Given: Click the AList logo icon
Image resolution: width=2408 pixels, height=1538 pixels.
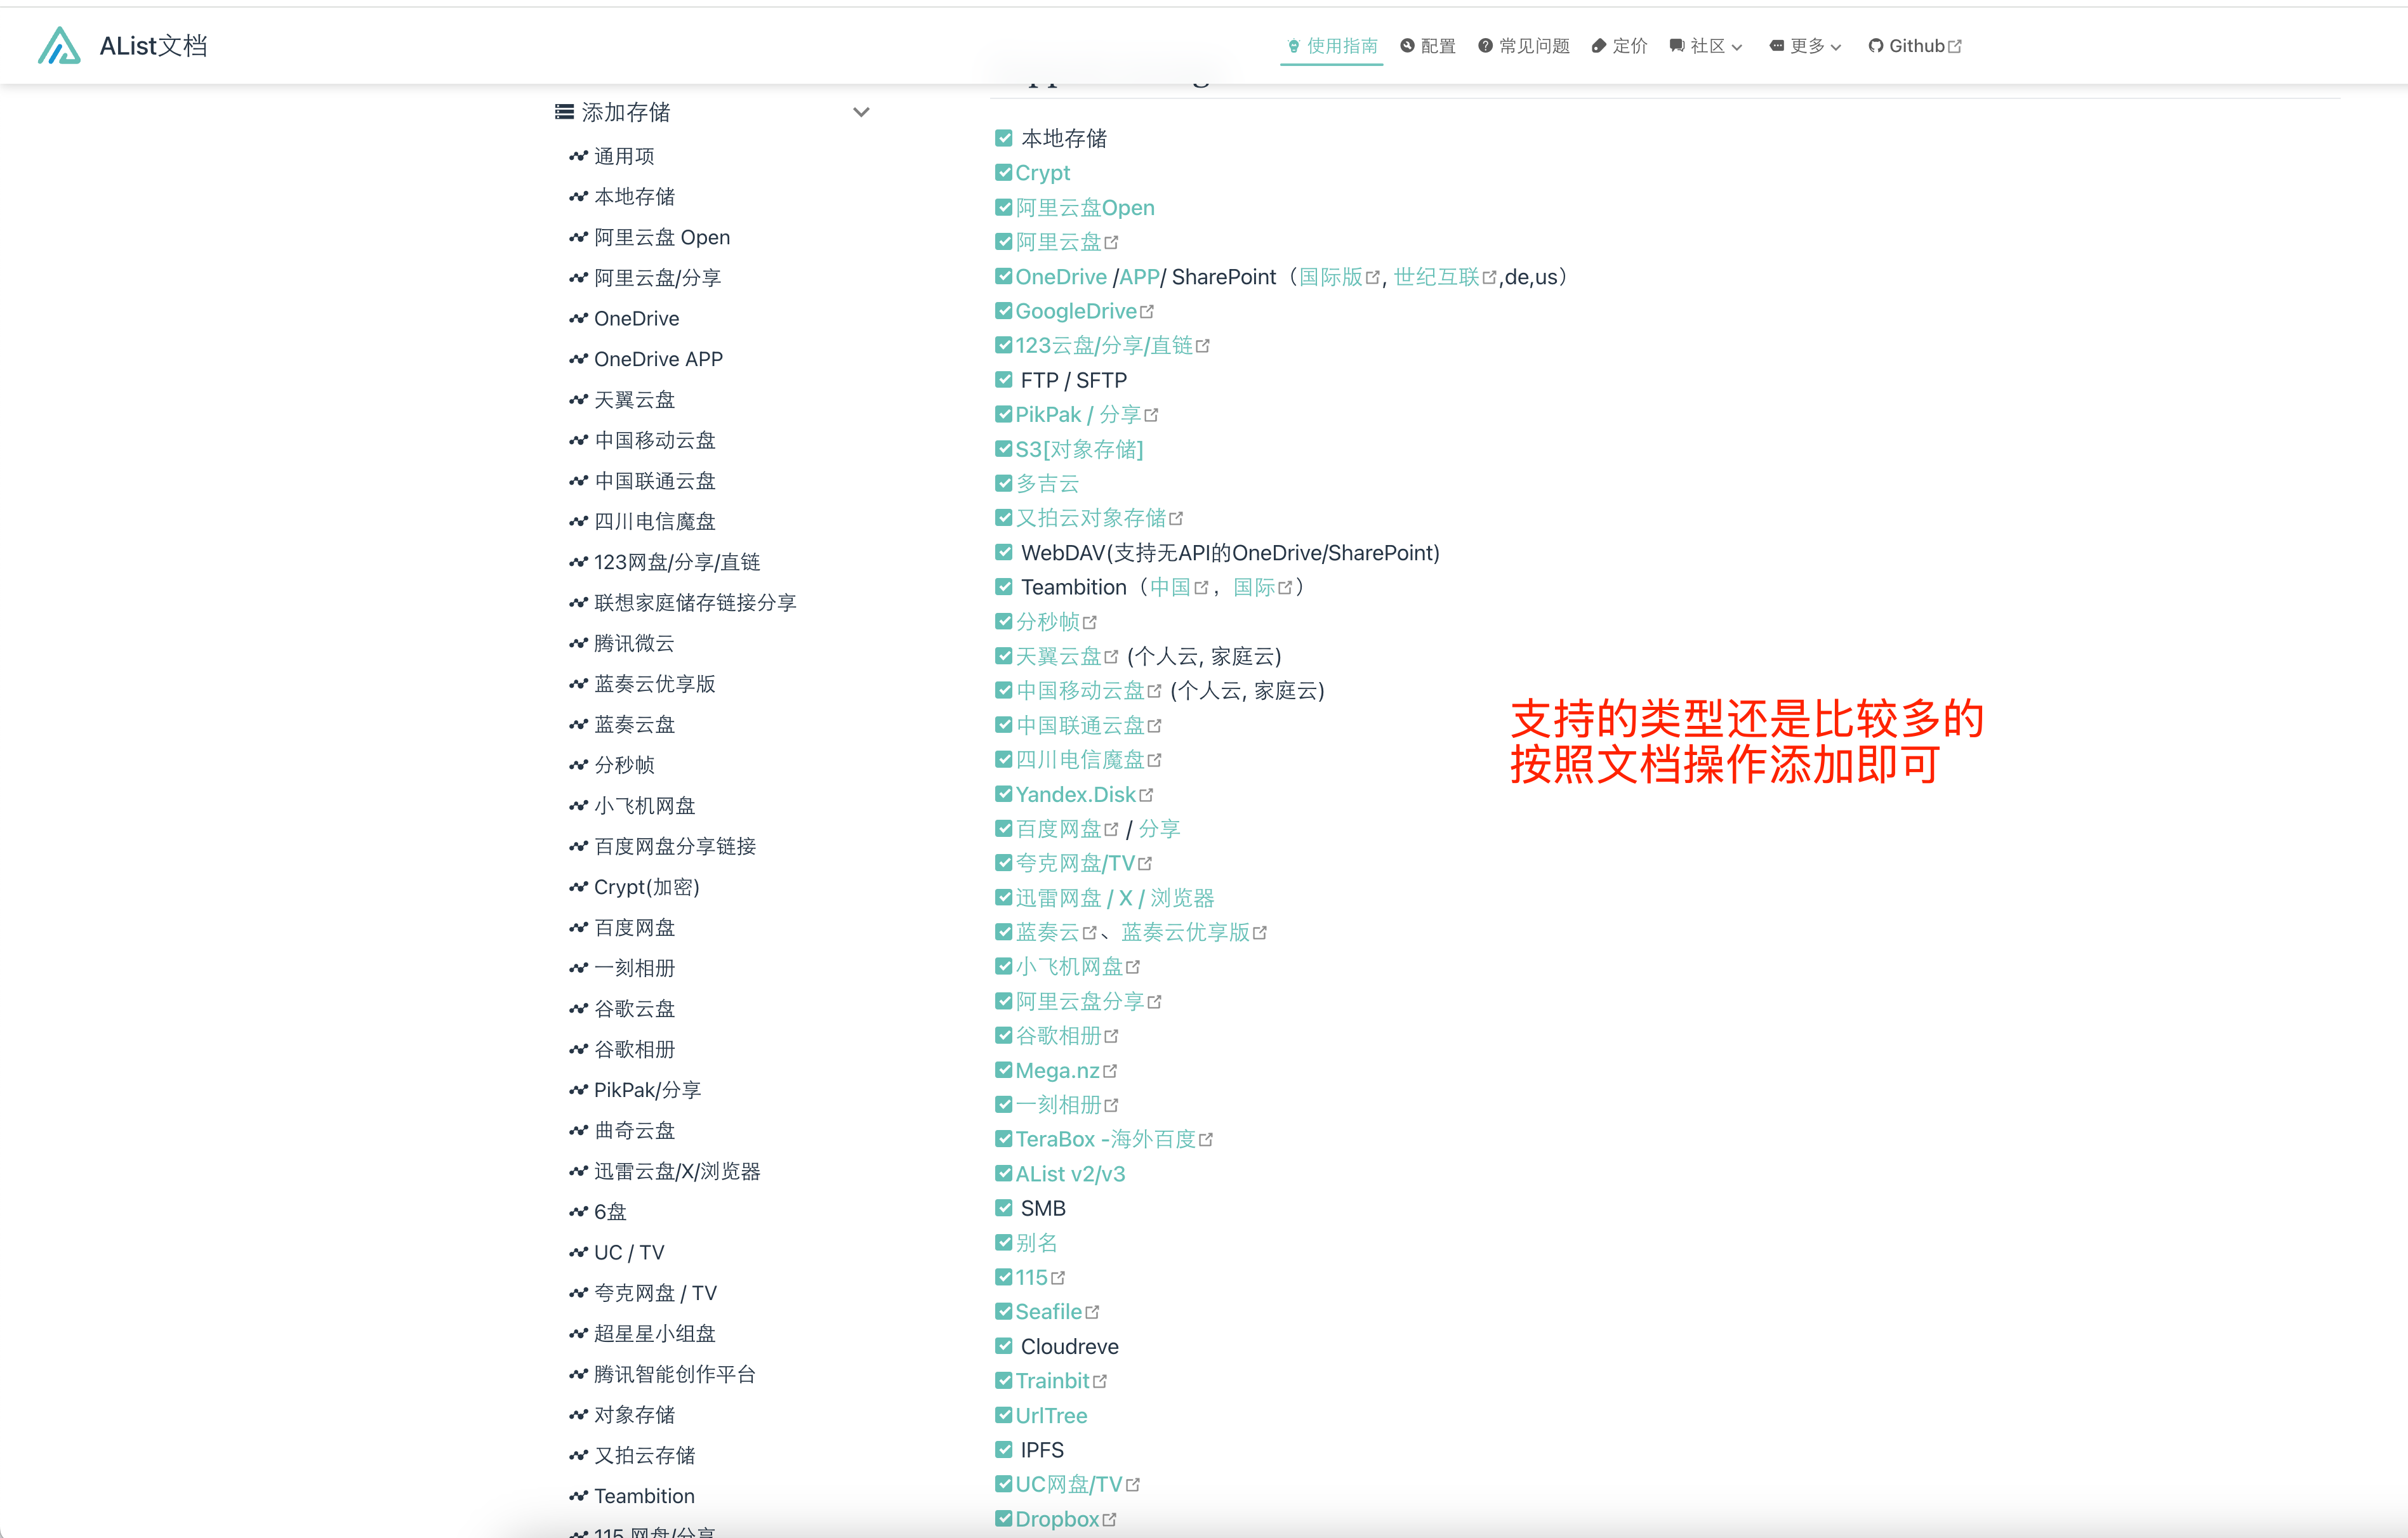Looking at the screenshot, I should pyautogui.click(x=59, y=46).
